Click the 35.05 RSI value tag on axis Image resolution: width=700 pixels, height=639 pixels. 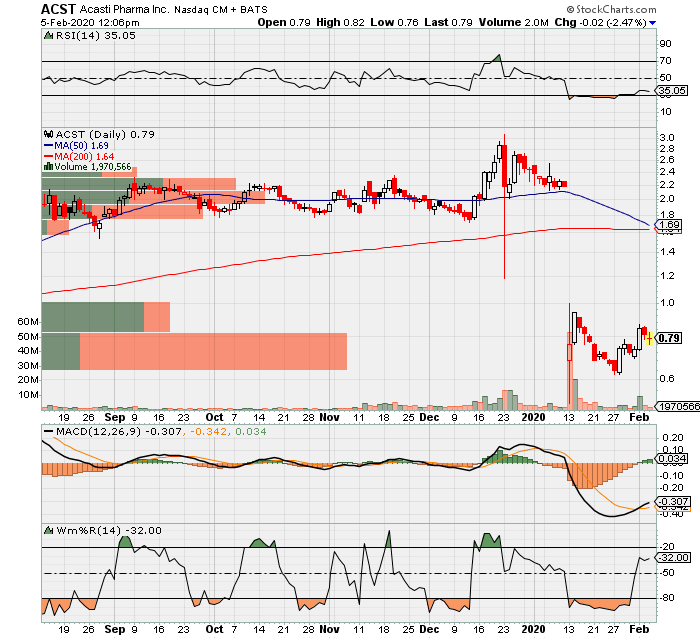tap(672, 91)
